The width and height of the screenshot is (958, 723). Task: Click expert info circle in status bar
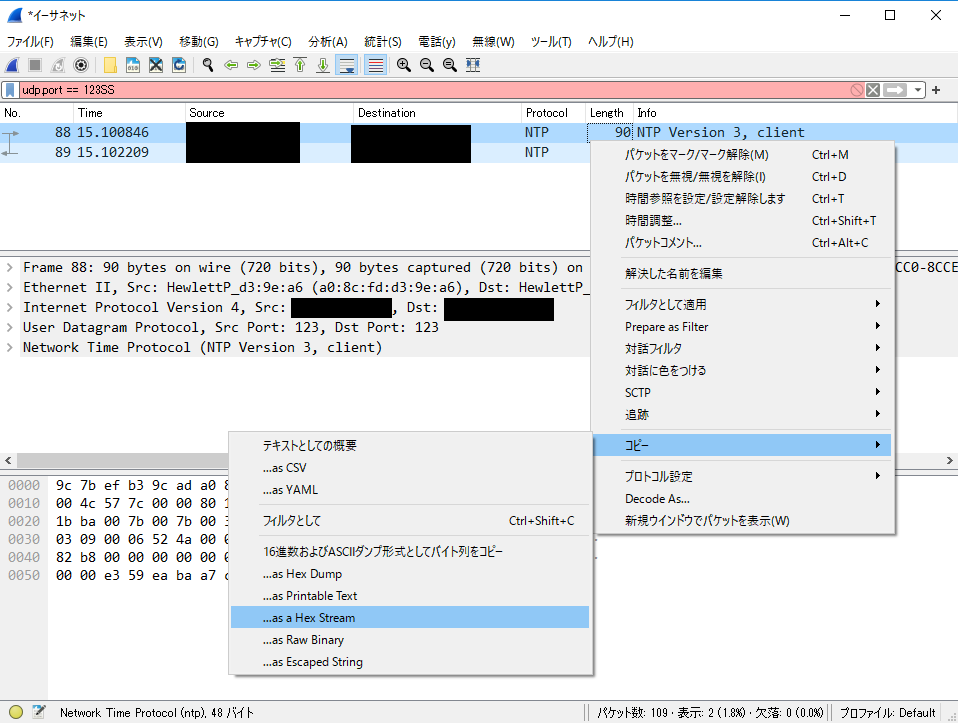tap(16, 712)
